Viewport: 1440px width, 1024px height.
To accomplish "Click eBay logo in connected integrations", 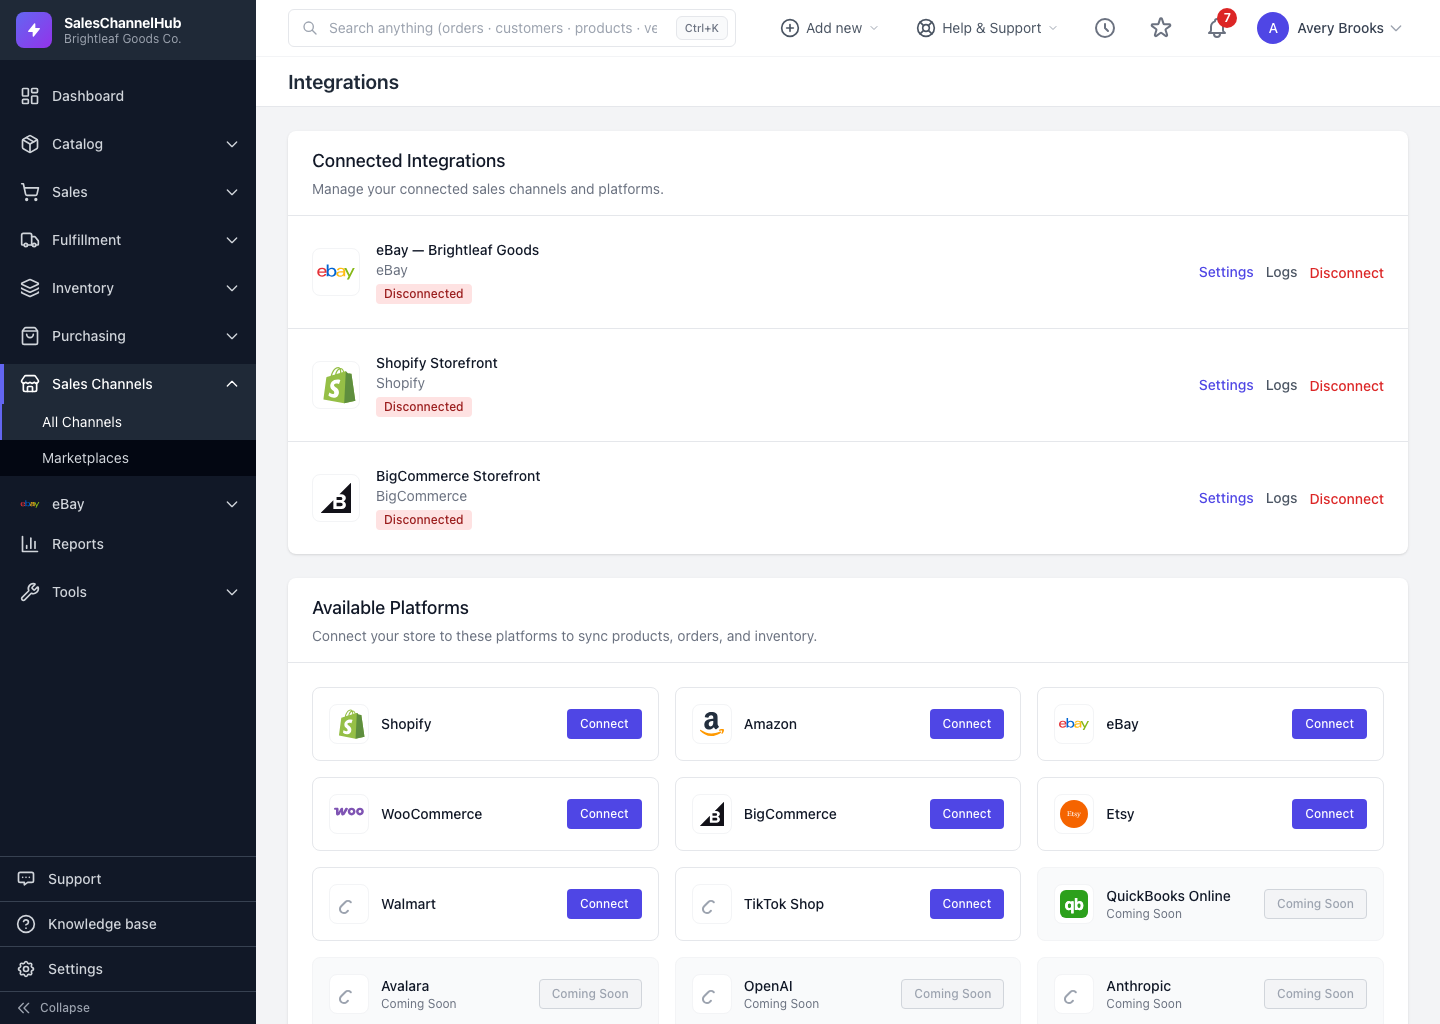I will coord(336,272).
